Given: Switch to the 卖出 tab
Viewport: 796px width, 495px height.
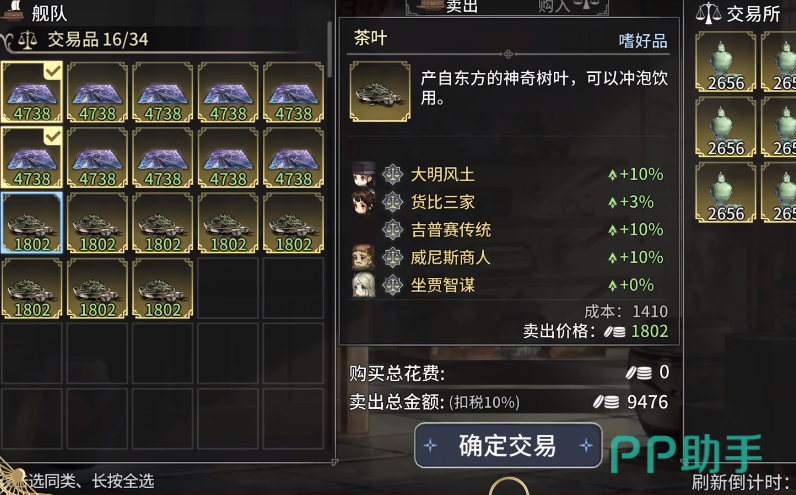Looking at the screenshot, I should 461,7.
